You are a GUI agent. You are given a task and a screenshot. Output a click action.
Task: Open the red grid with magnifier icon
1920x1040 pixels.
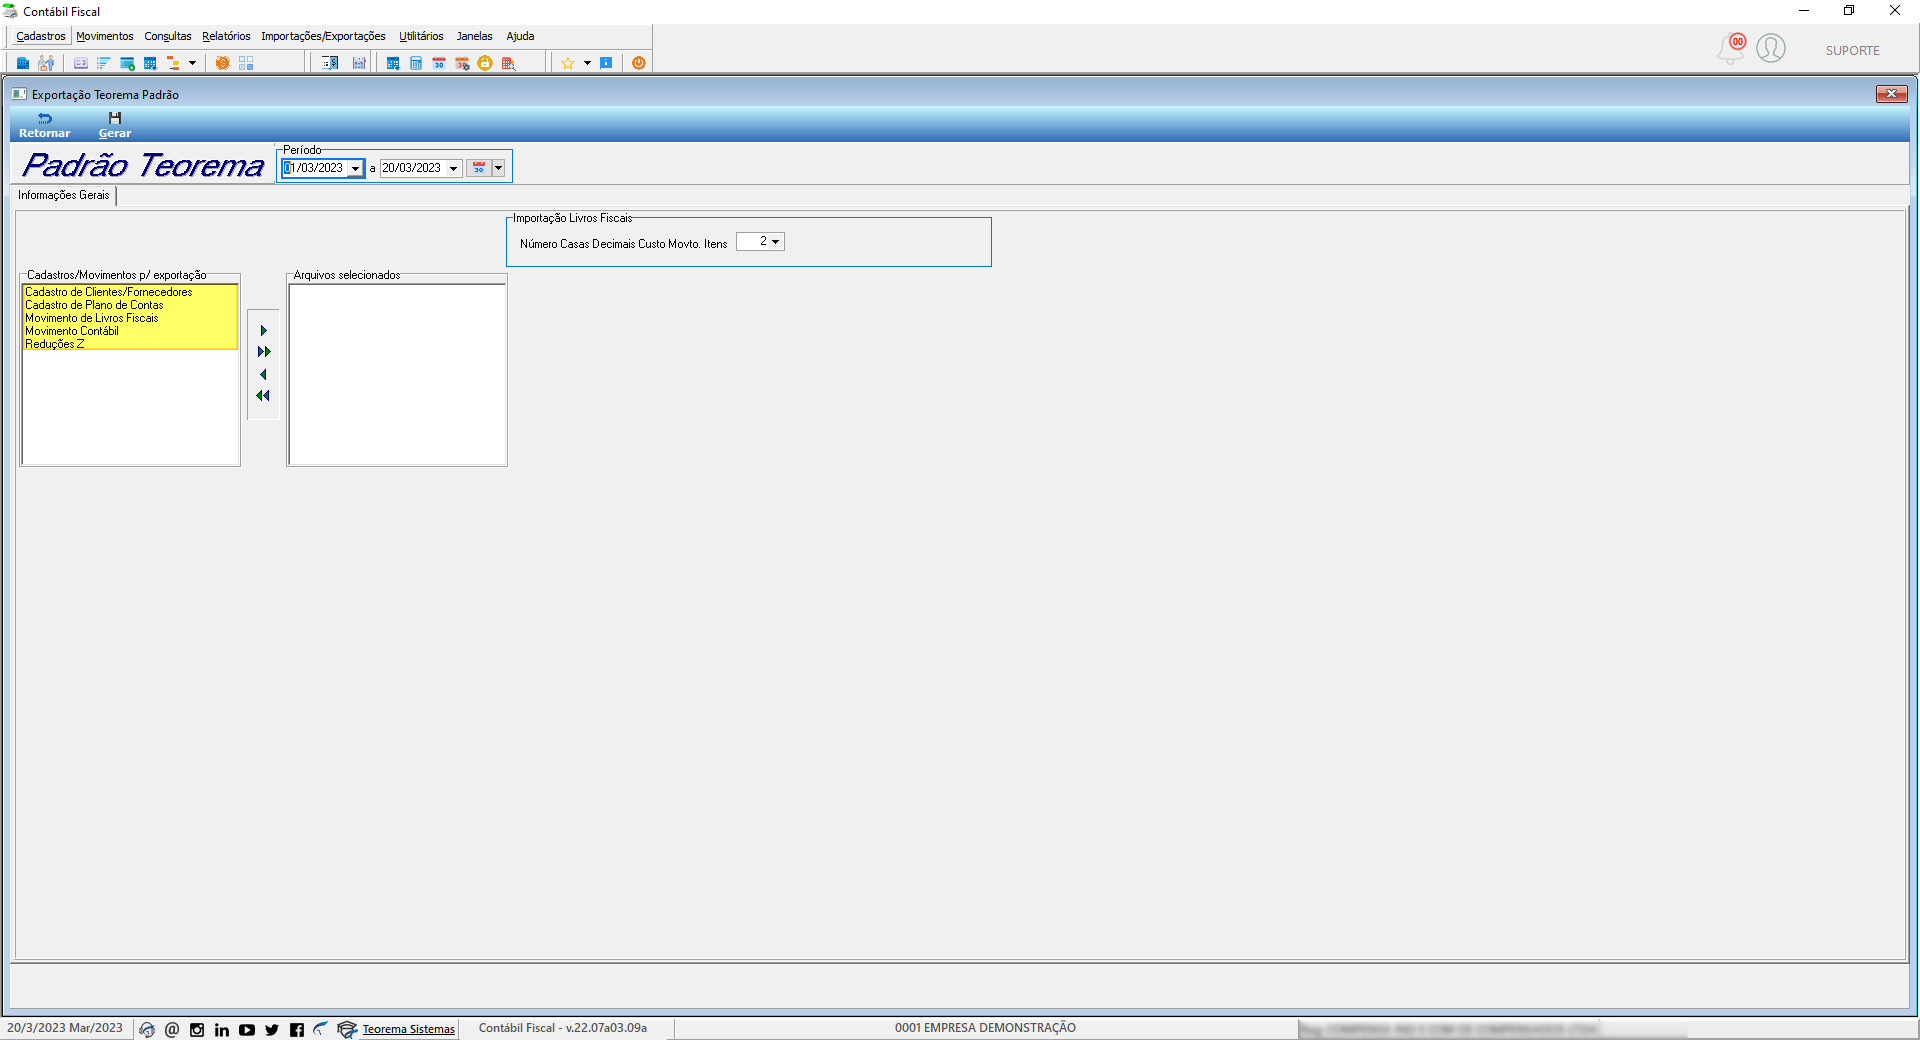[508, 63]
